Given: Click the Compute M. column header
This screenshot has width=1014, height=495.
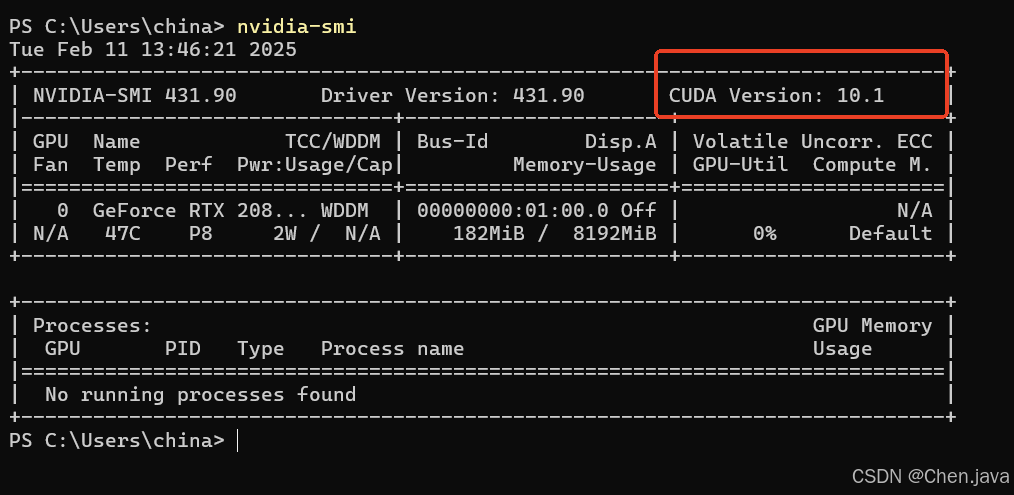Looking at the screenshot, I should (872, 165).
